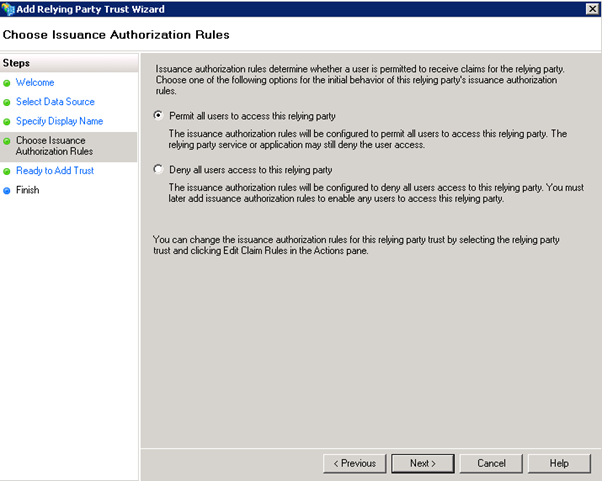Click green icon beside Specify Display Name
Viewport: 602px width, 481px height.
click(x=7, y=122)
